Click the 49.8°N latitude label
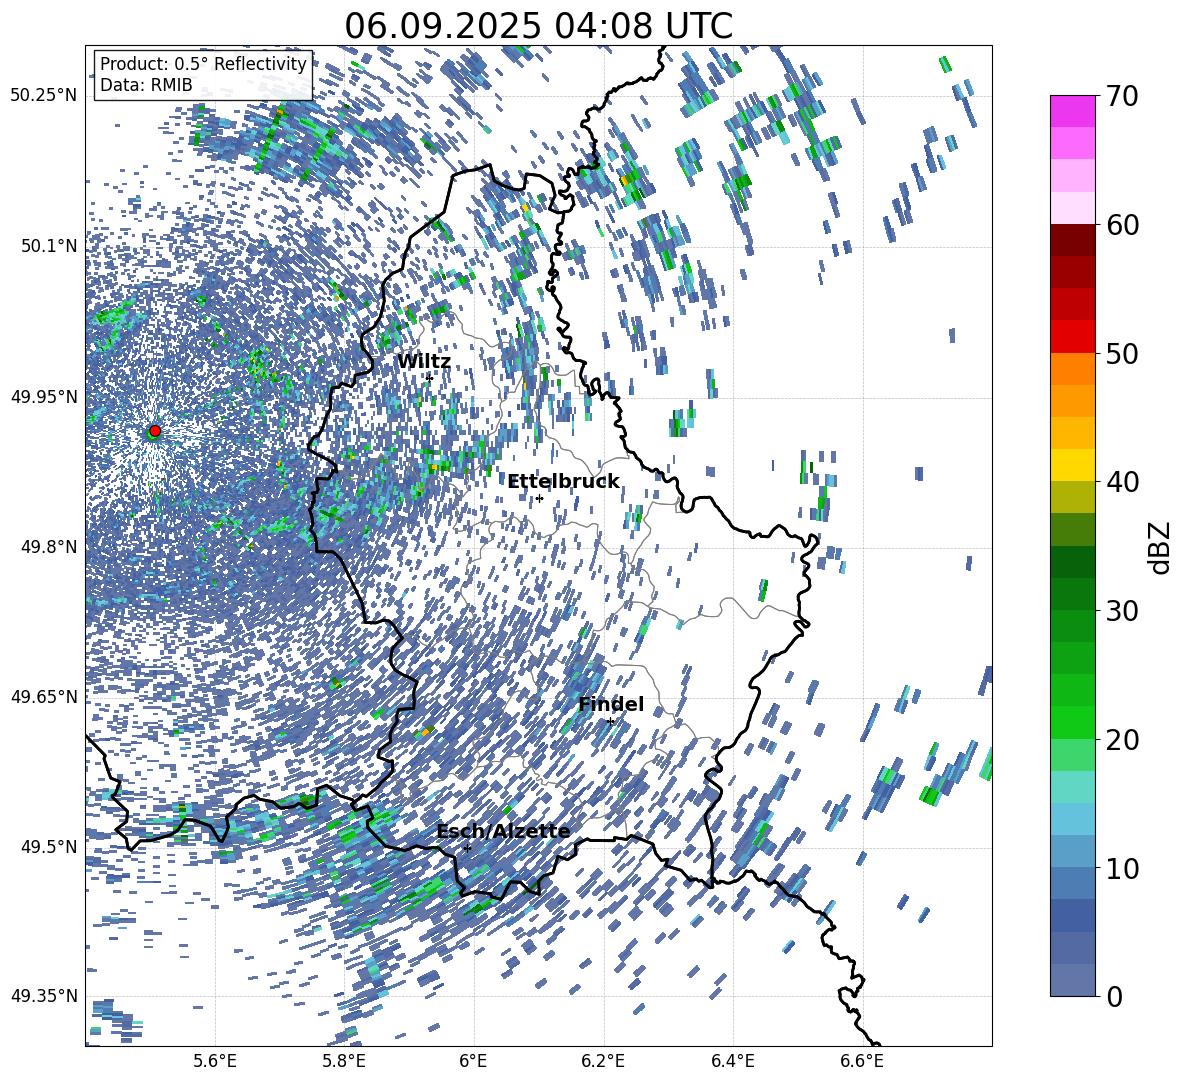The width and height of the screenshot is (1184, 1081). pos(49,546)
